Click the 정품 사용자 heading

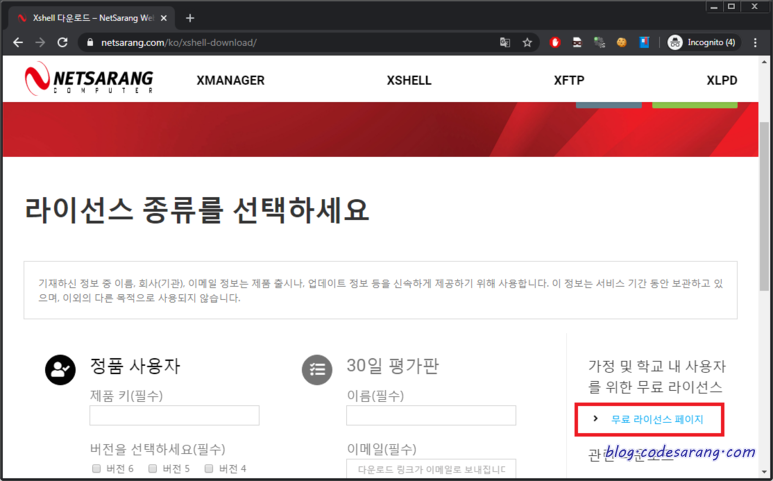tap(135, 366)
